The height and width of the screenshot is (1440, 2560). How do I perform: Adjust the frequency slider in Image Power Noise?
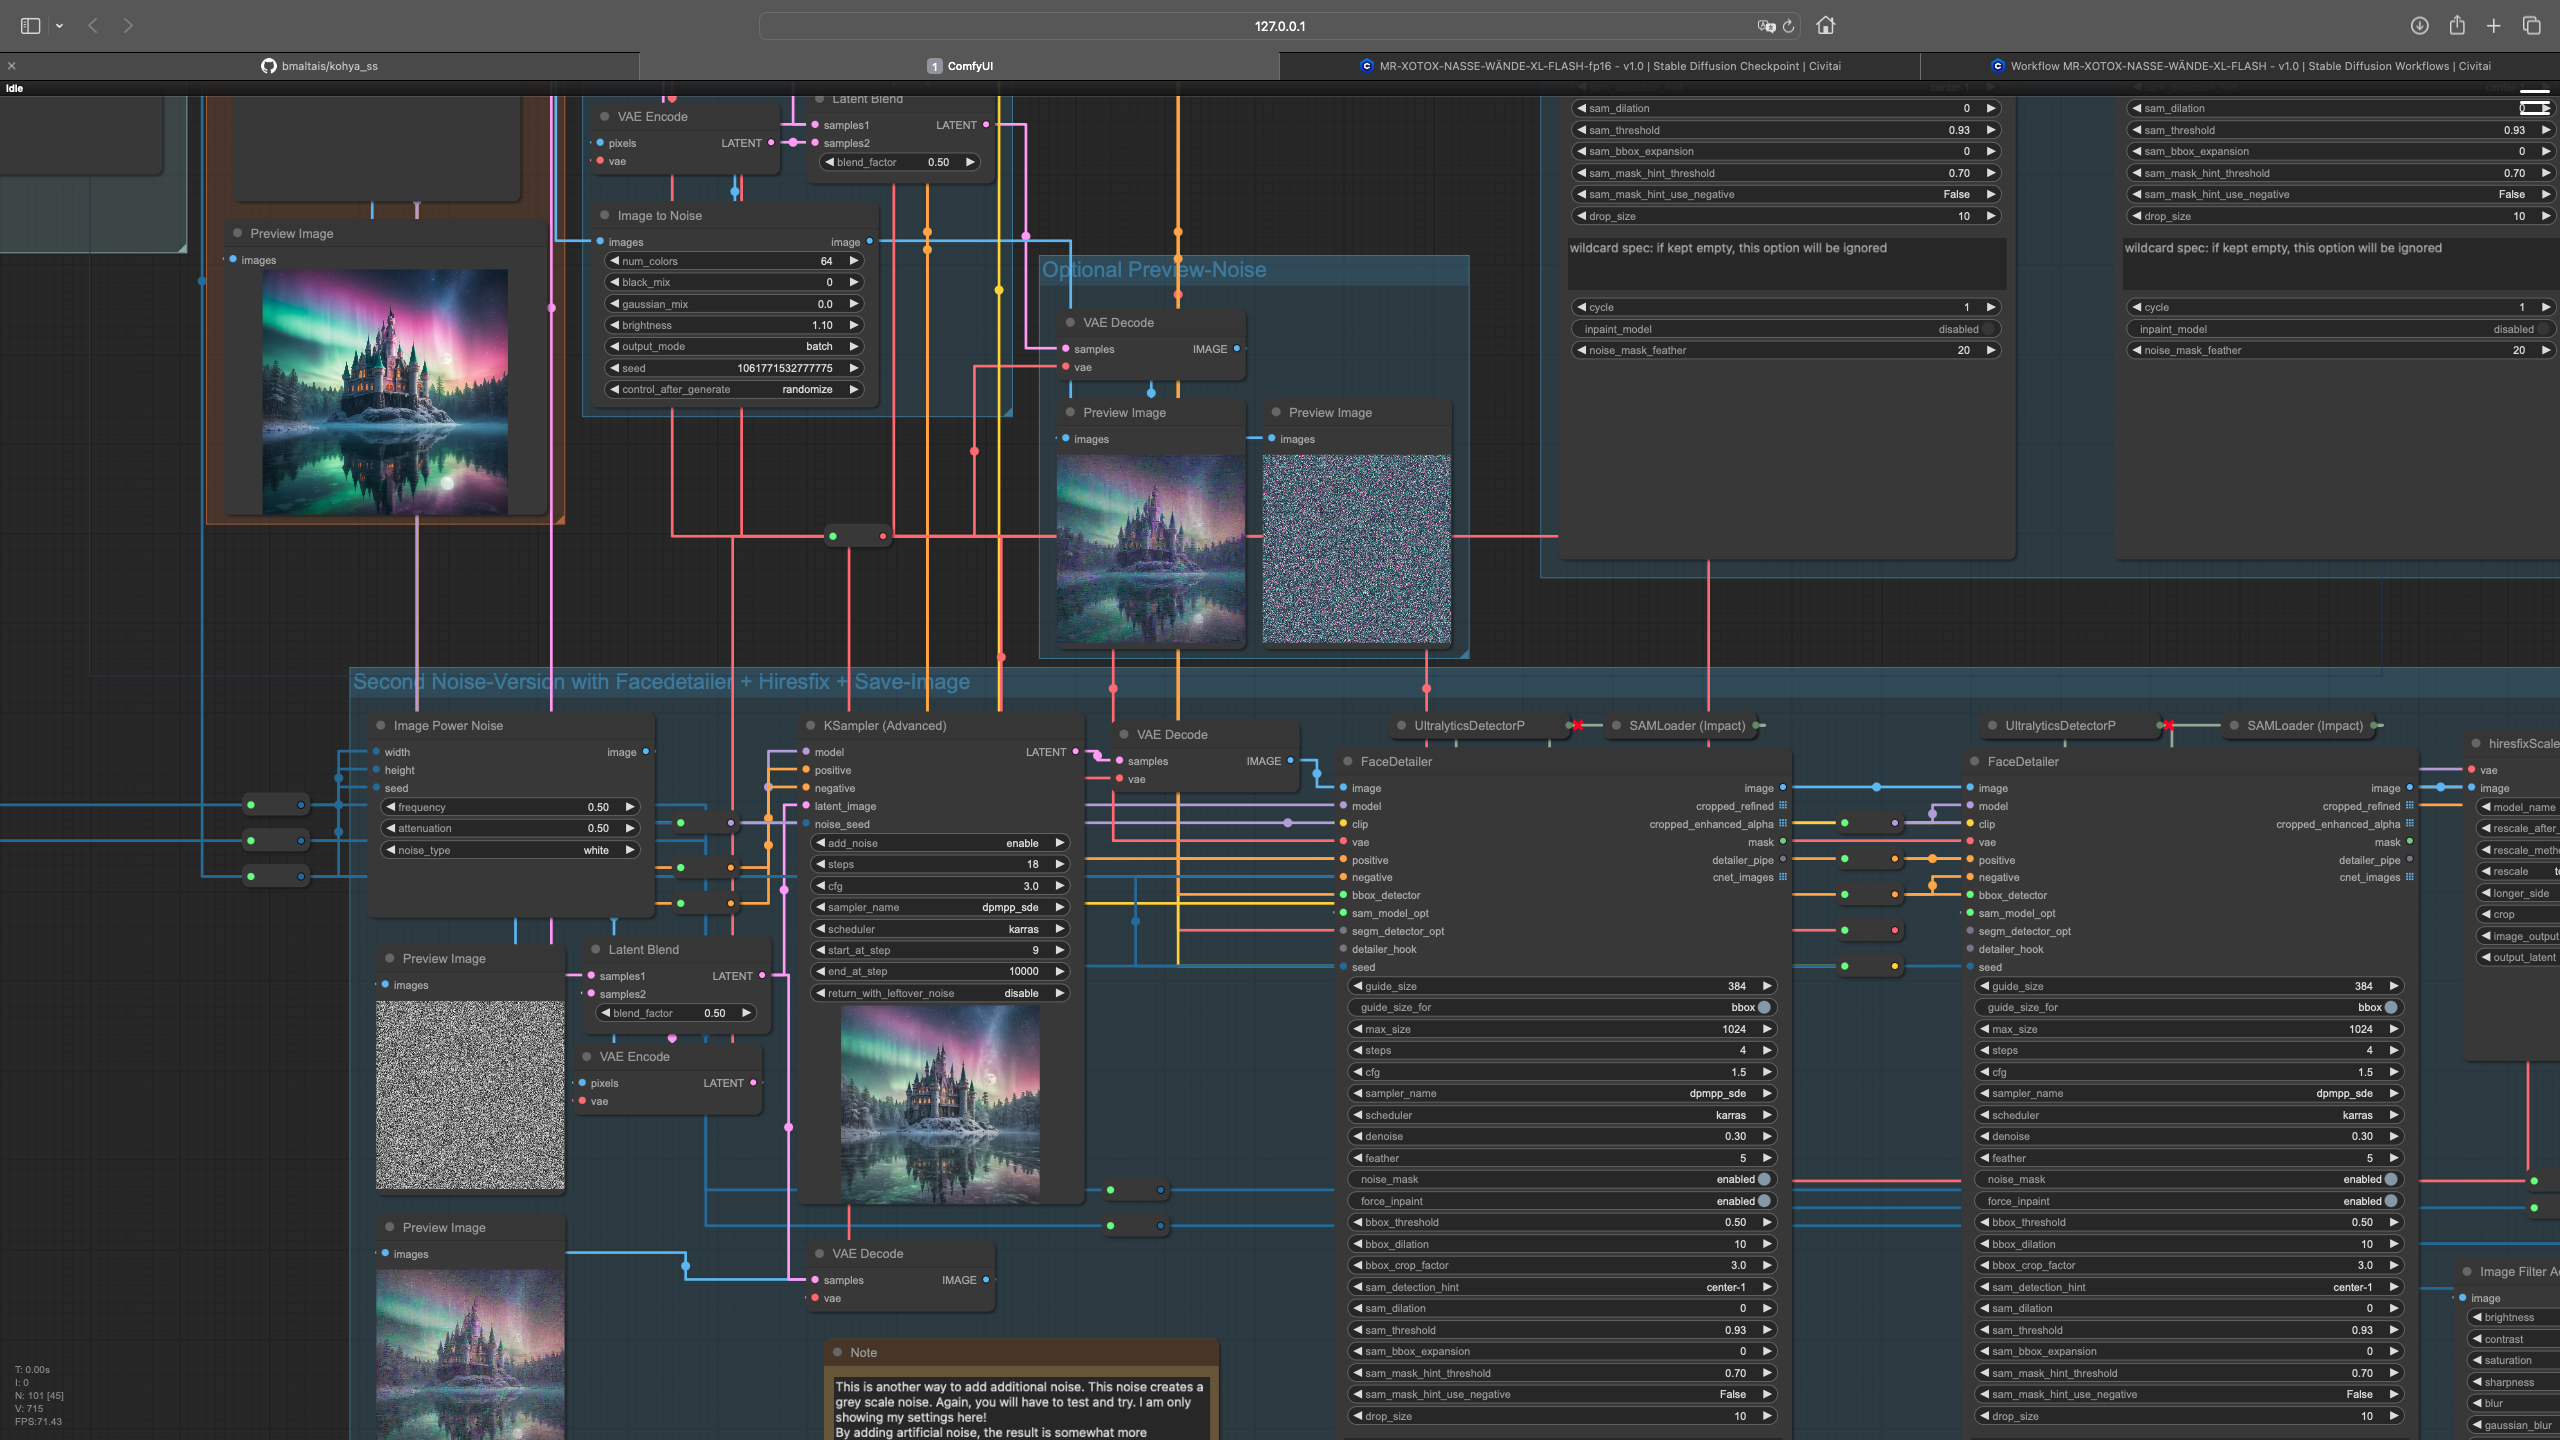(510, 807)
